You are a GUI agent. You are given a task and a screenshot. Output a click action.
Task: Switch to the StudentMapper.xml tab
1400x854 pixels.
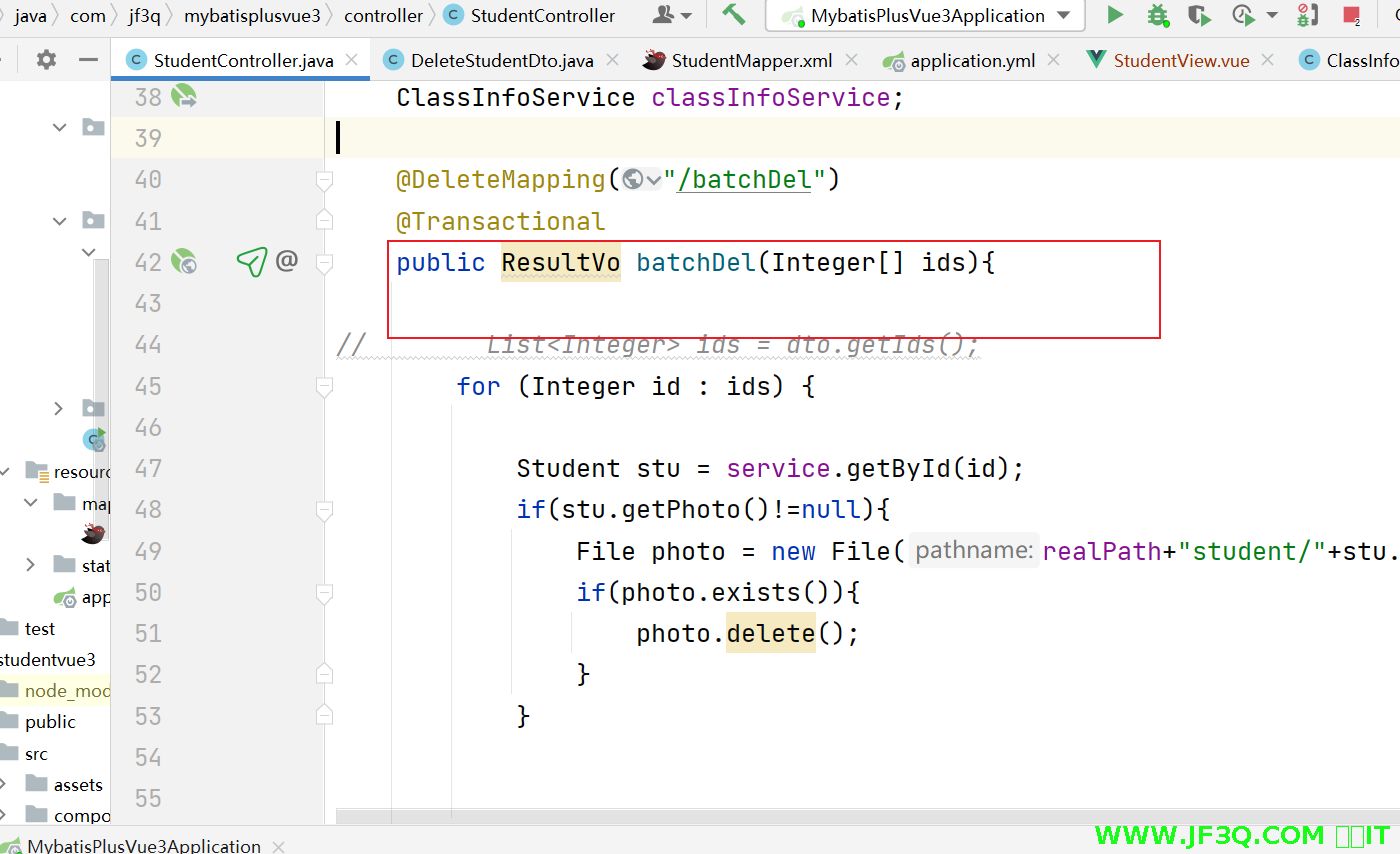pos(750,60)
